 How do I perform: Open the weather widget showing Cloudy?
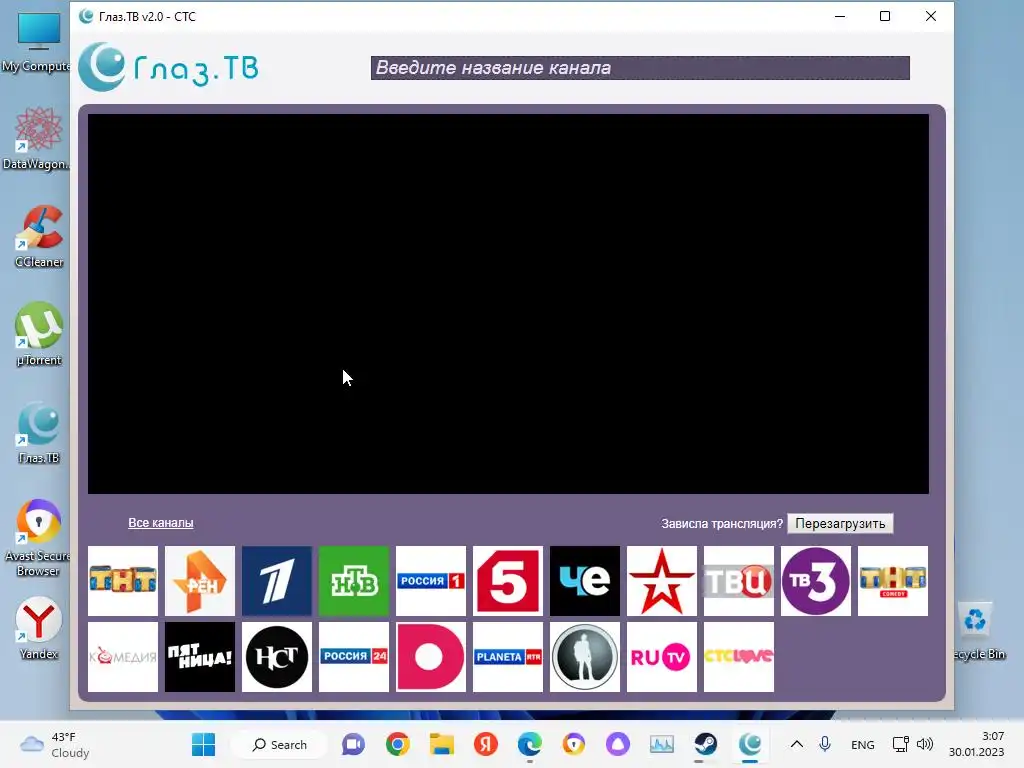[55, 744]
